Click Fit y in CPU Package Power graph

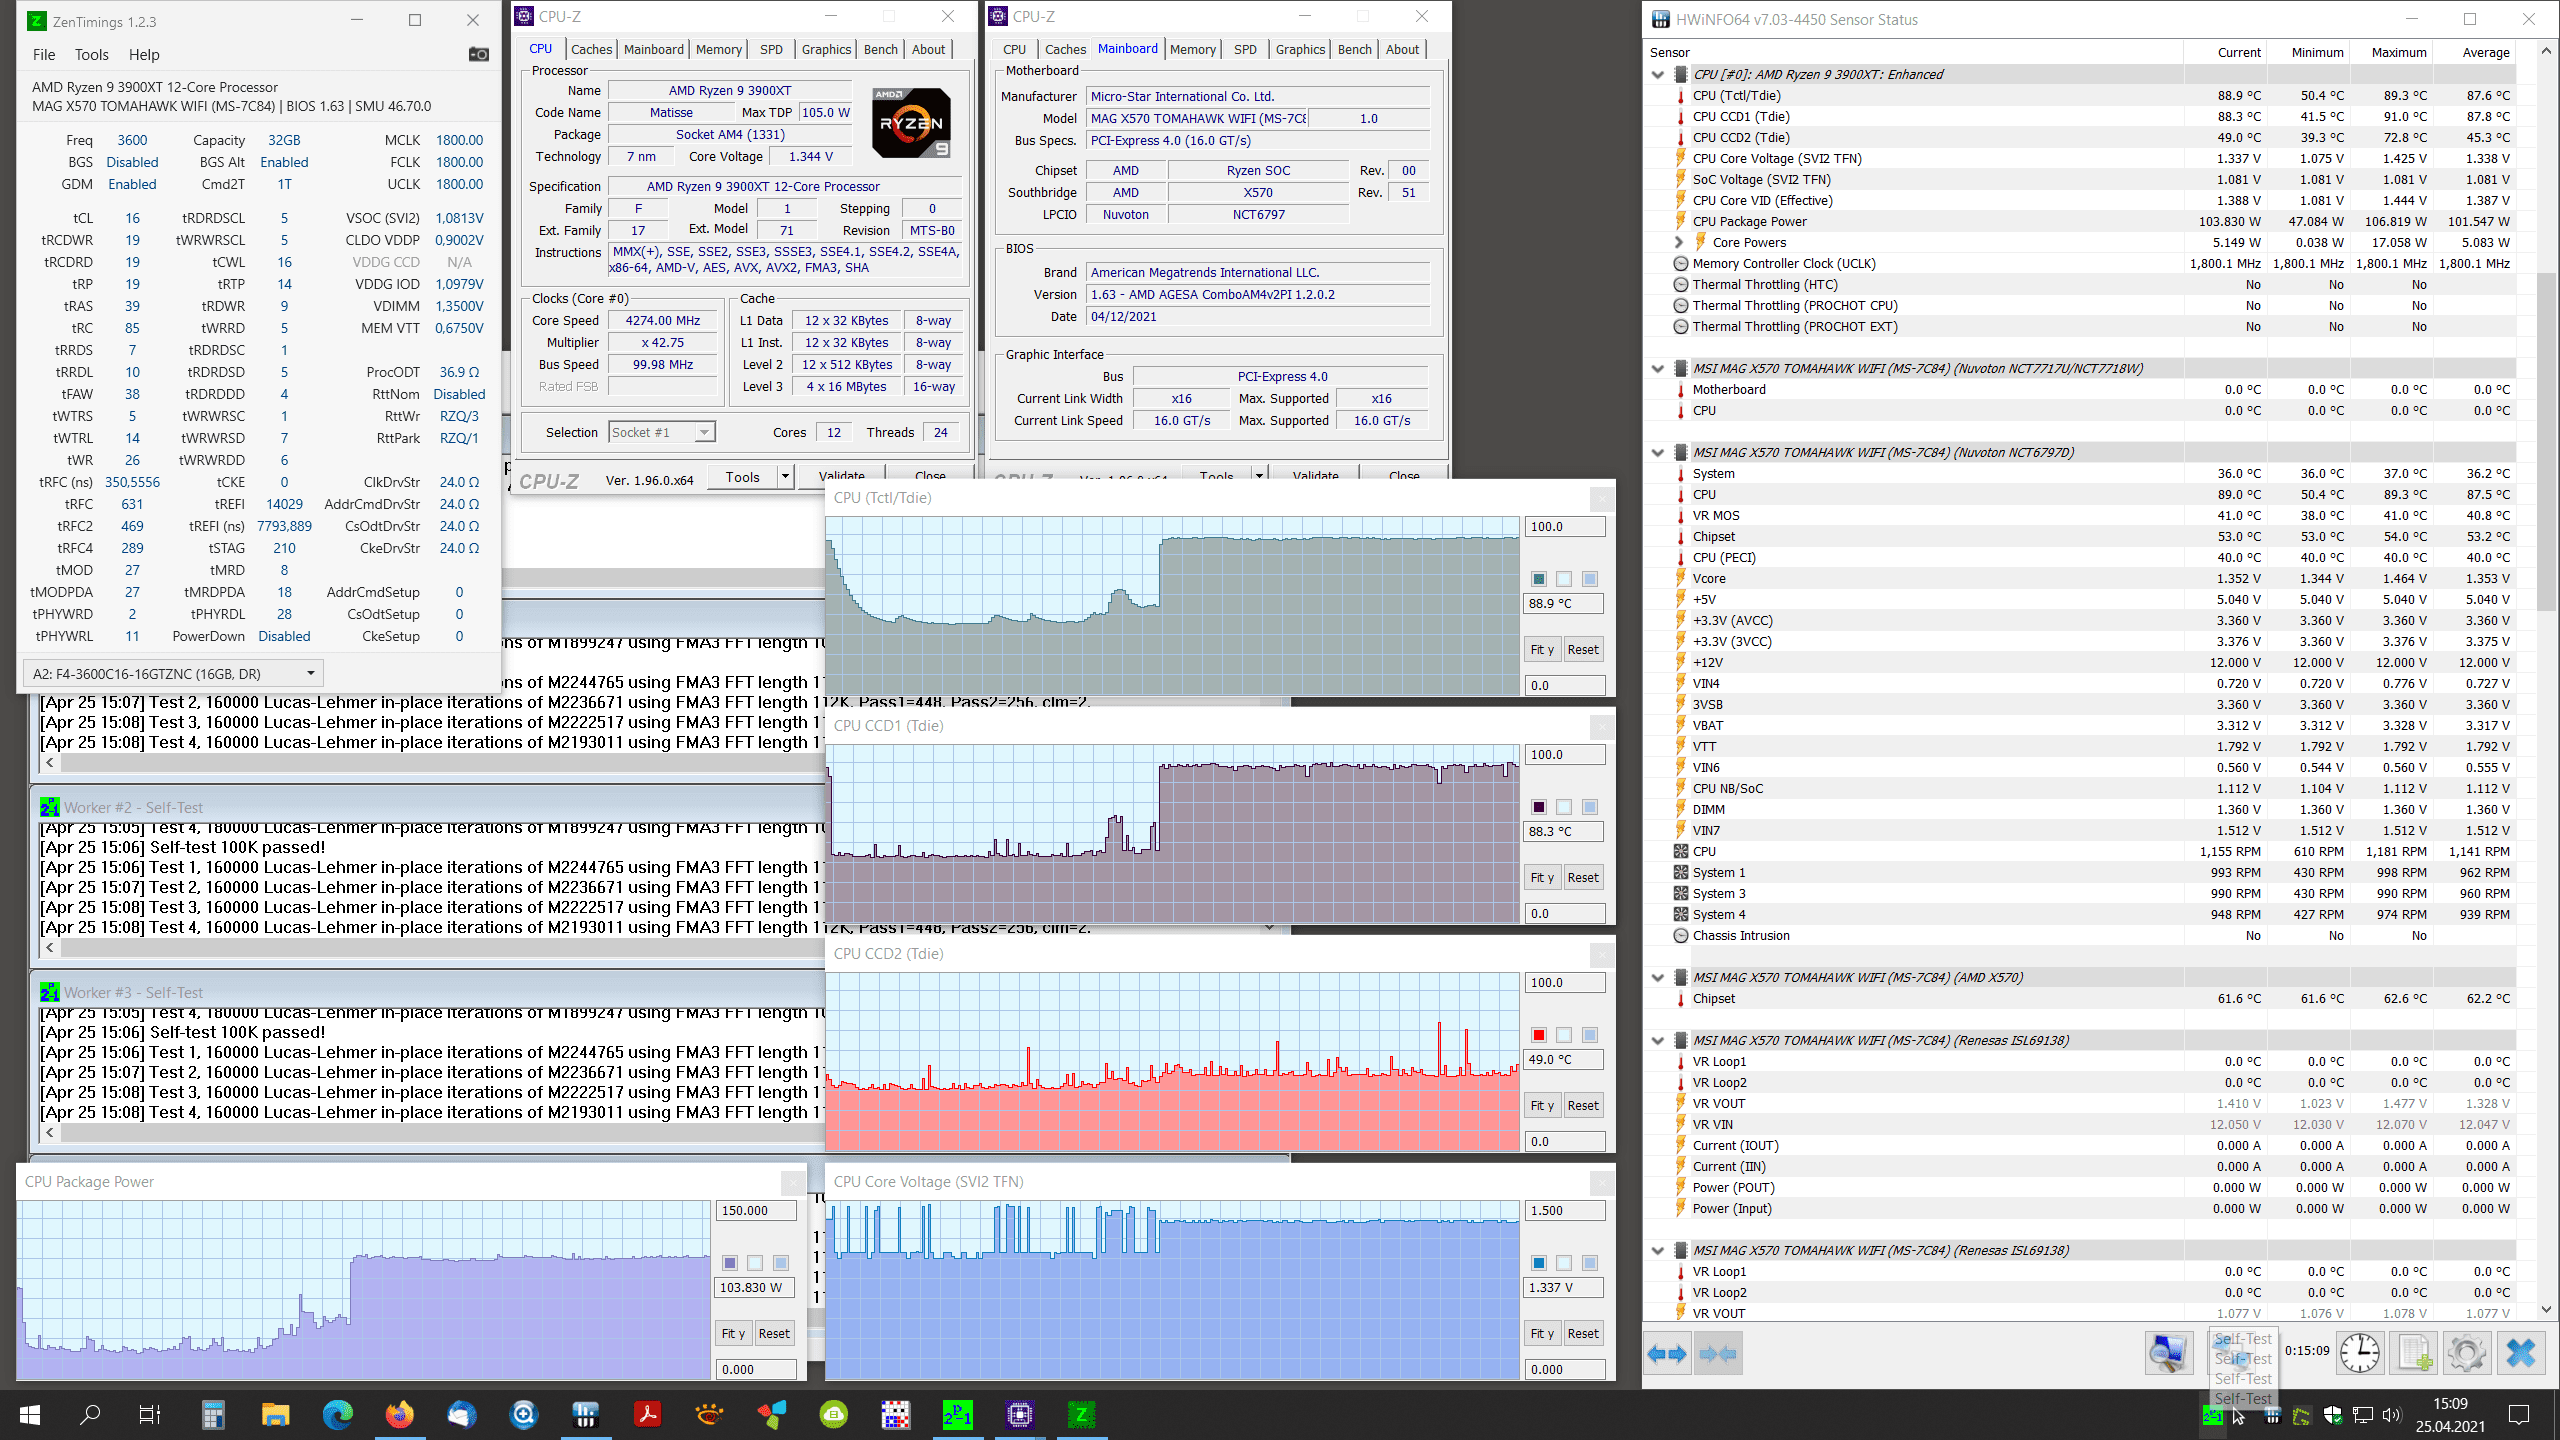(733, 1333)
